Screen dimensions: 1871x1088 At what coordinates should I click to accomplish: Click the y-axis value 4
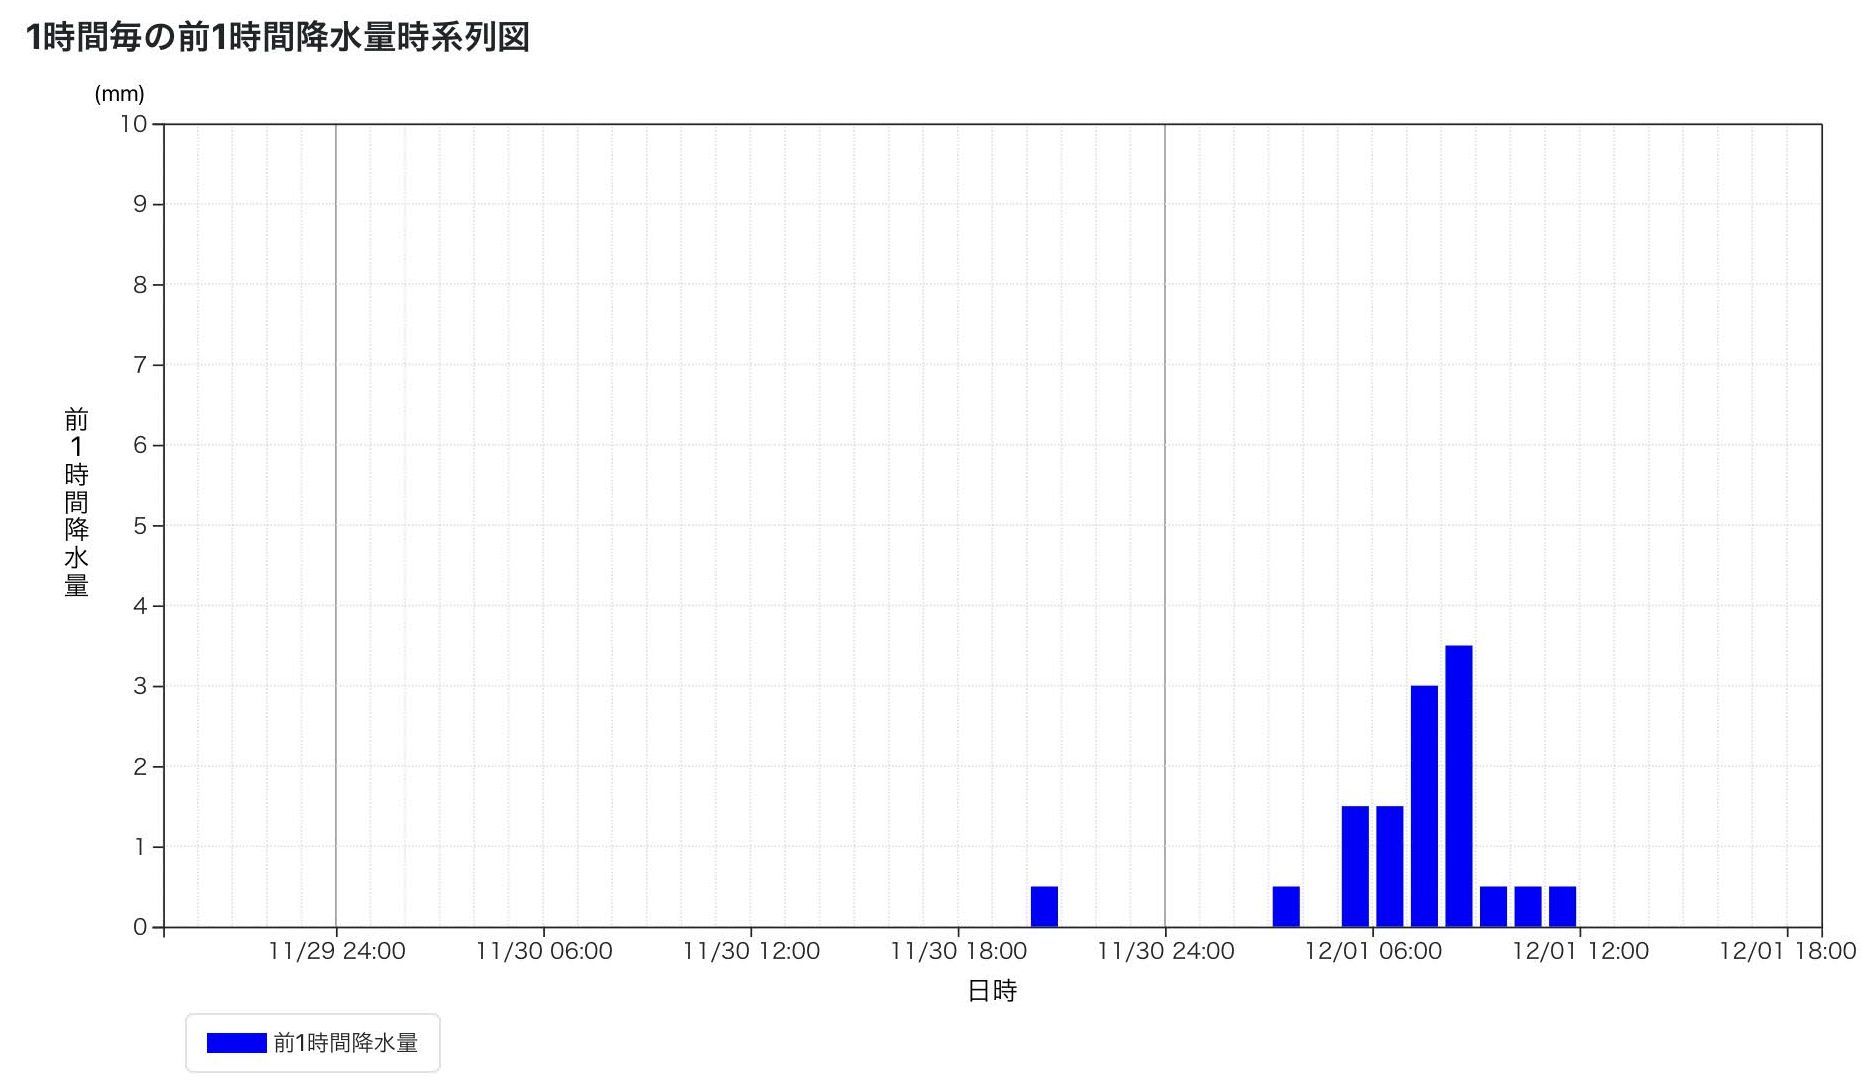pos(140,606)
